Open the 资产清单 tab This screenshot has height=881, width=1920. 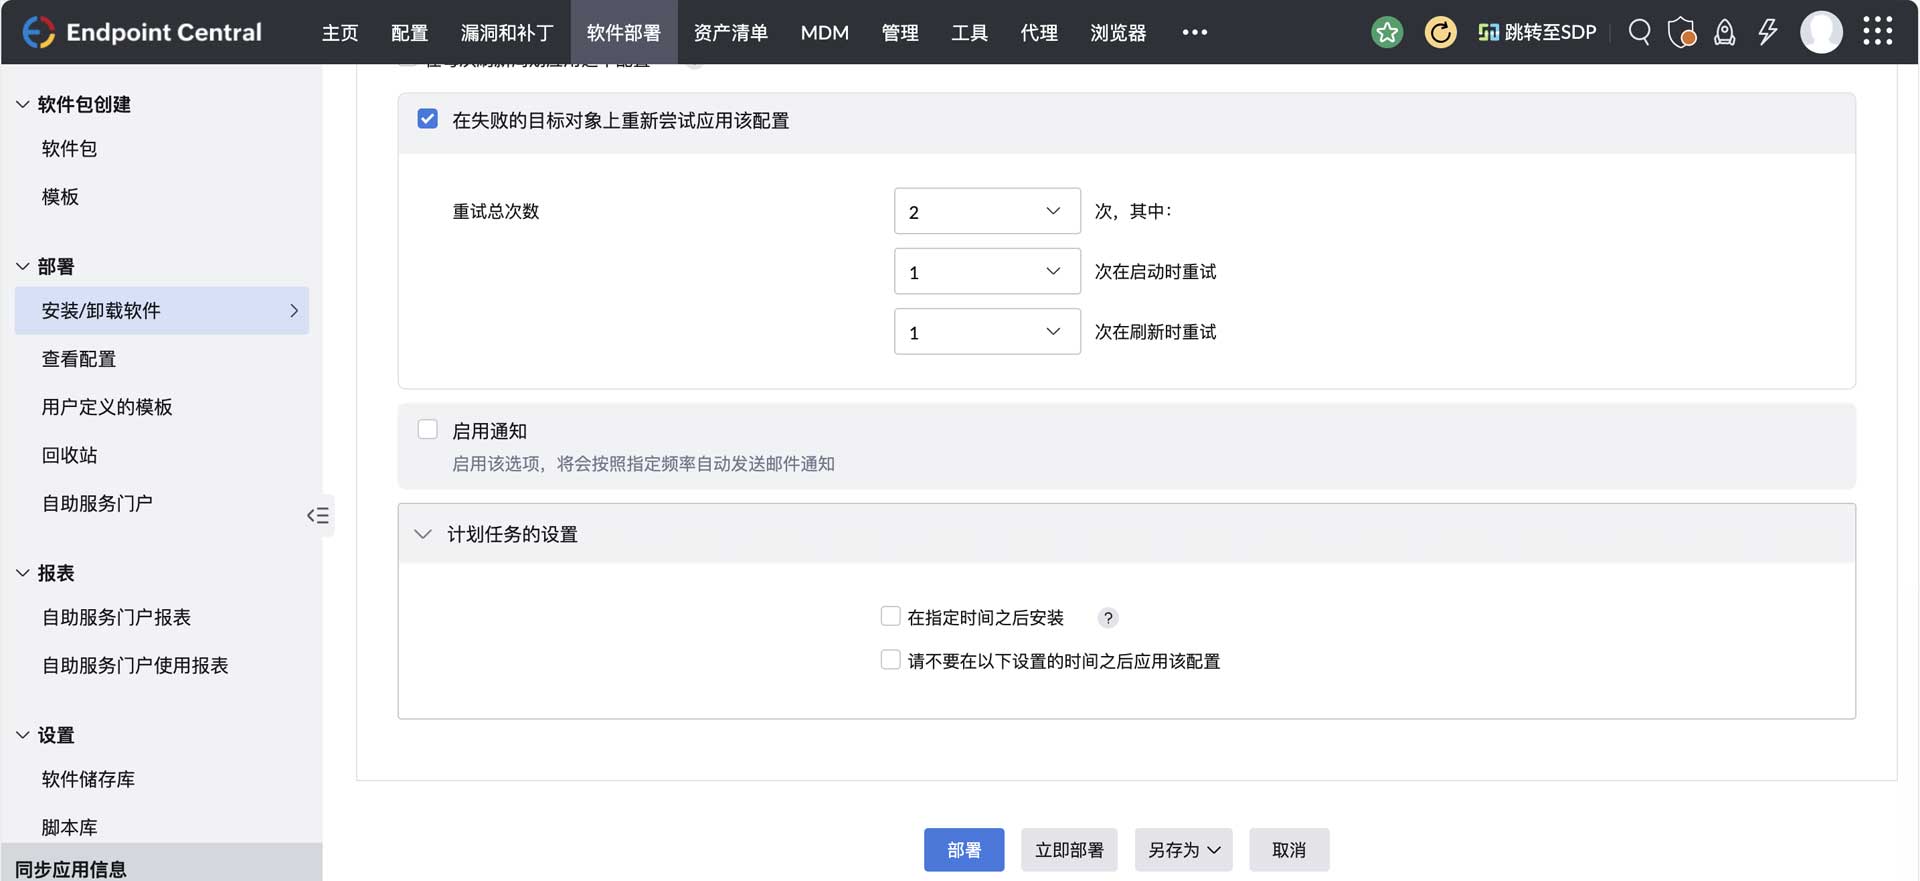(x=731, y=32)
